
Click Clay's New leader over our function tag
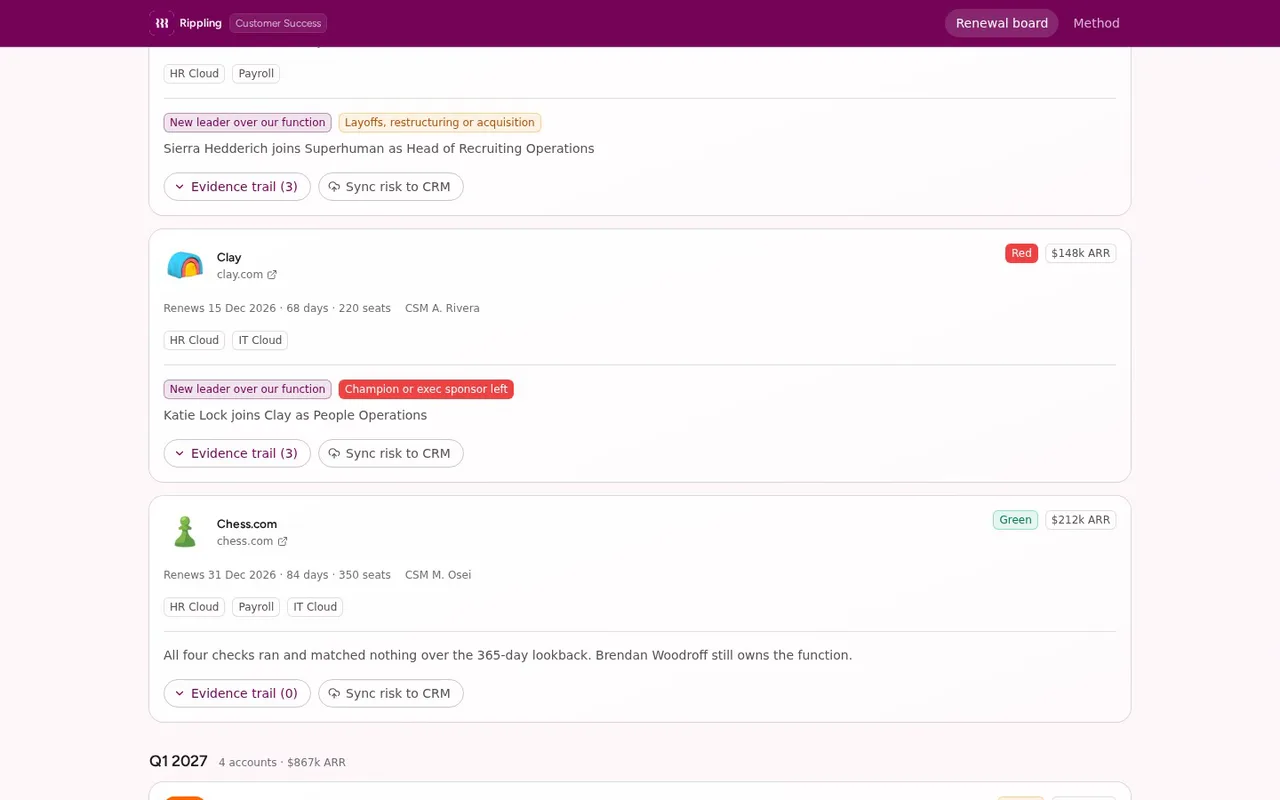[247, 389]
